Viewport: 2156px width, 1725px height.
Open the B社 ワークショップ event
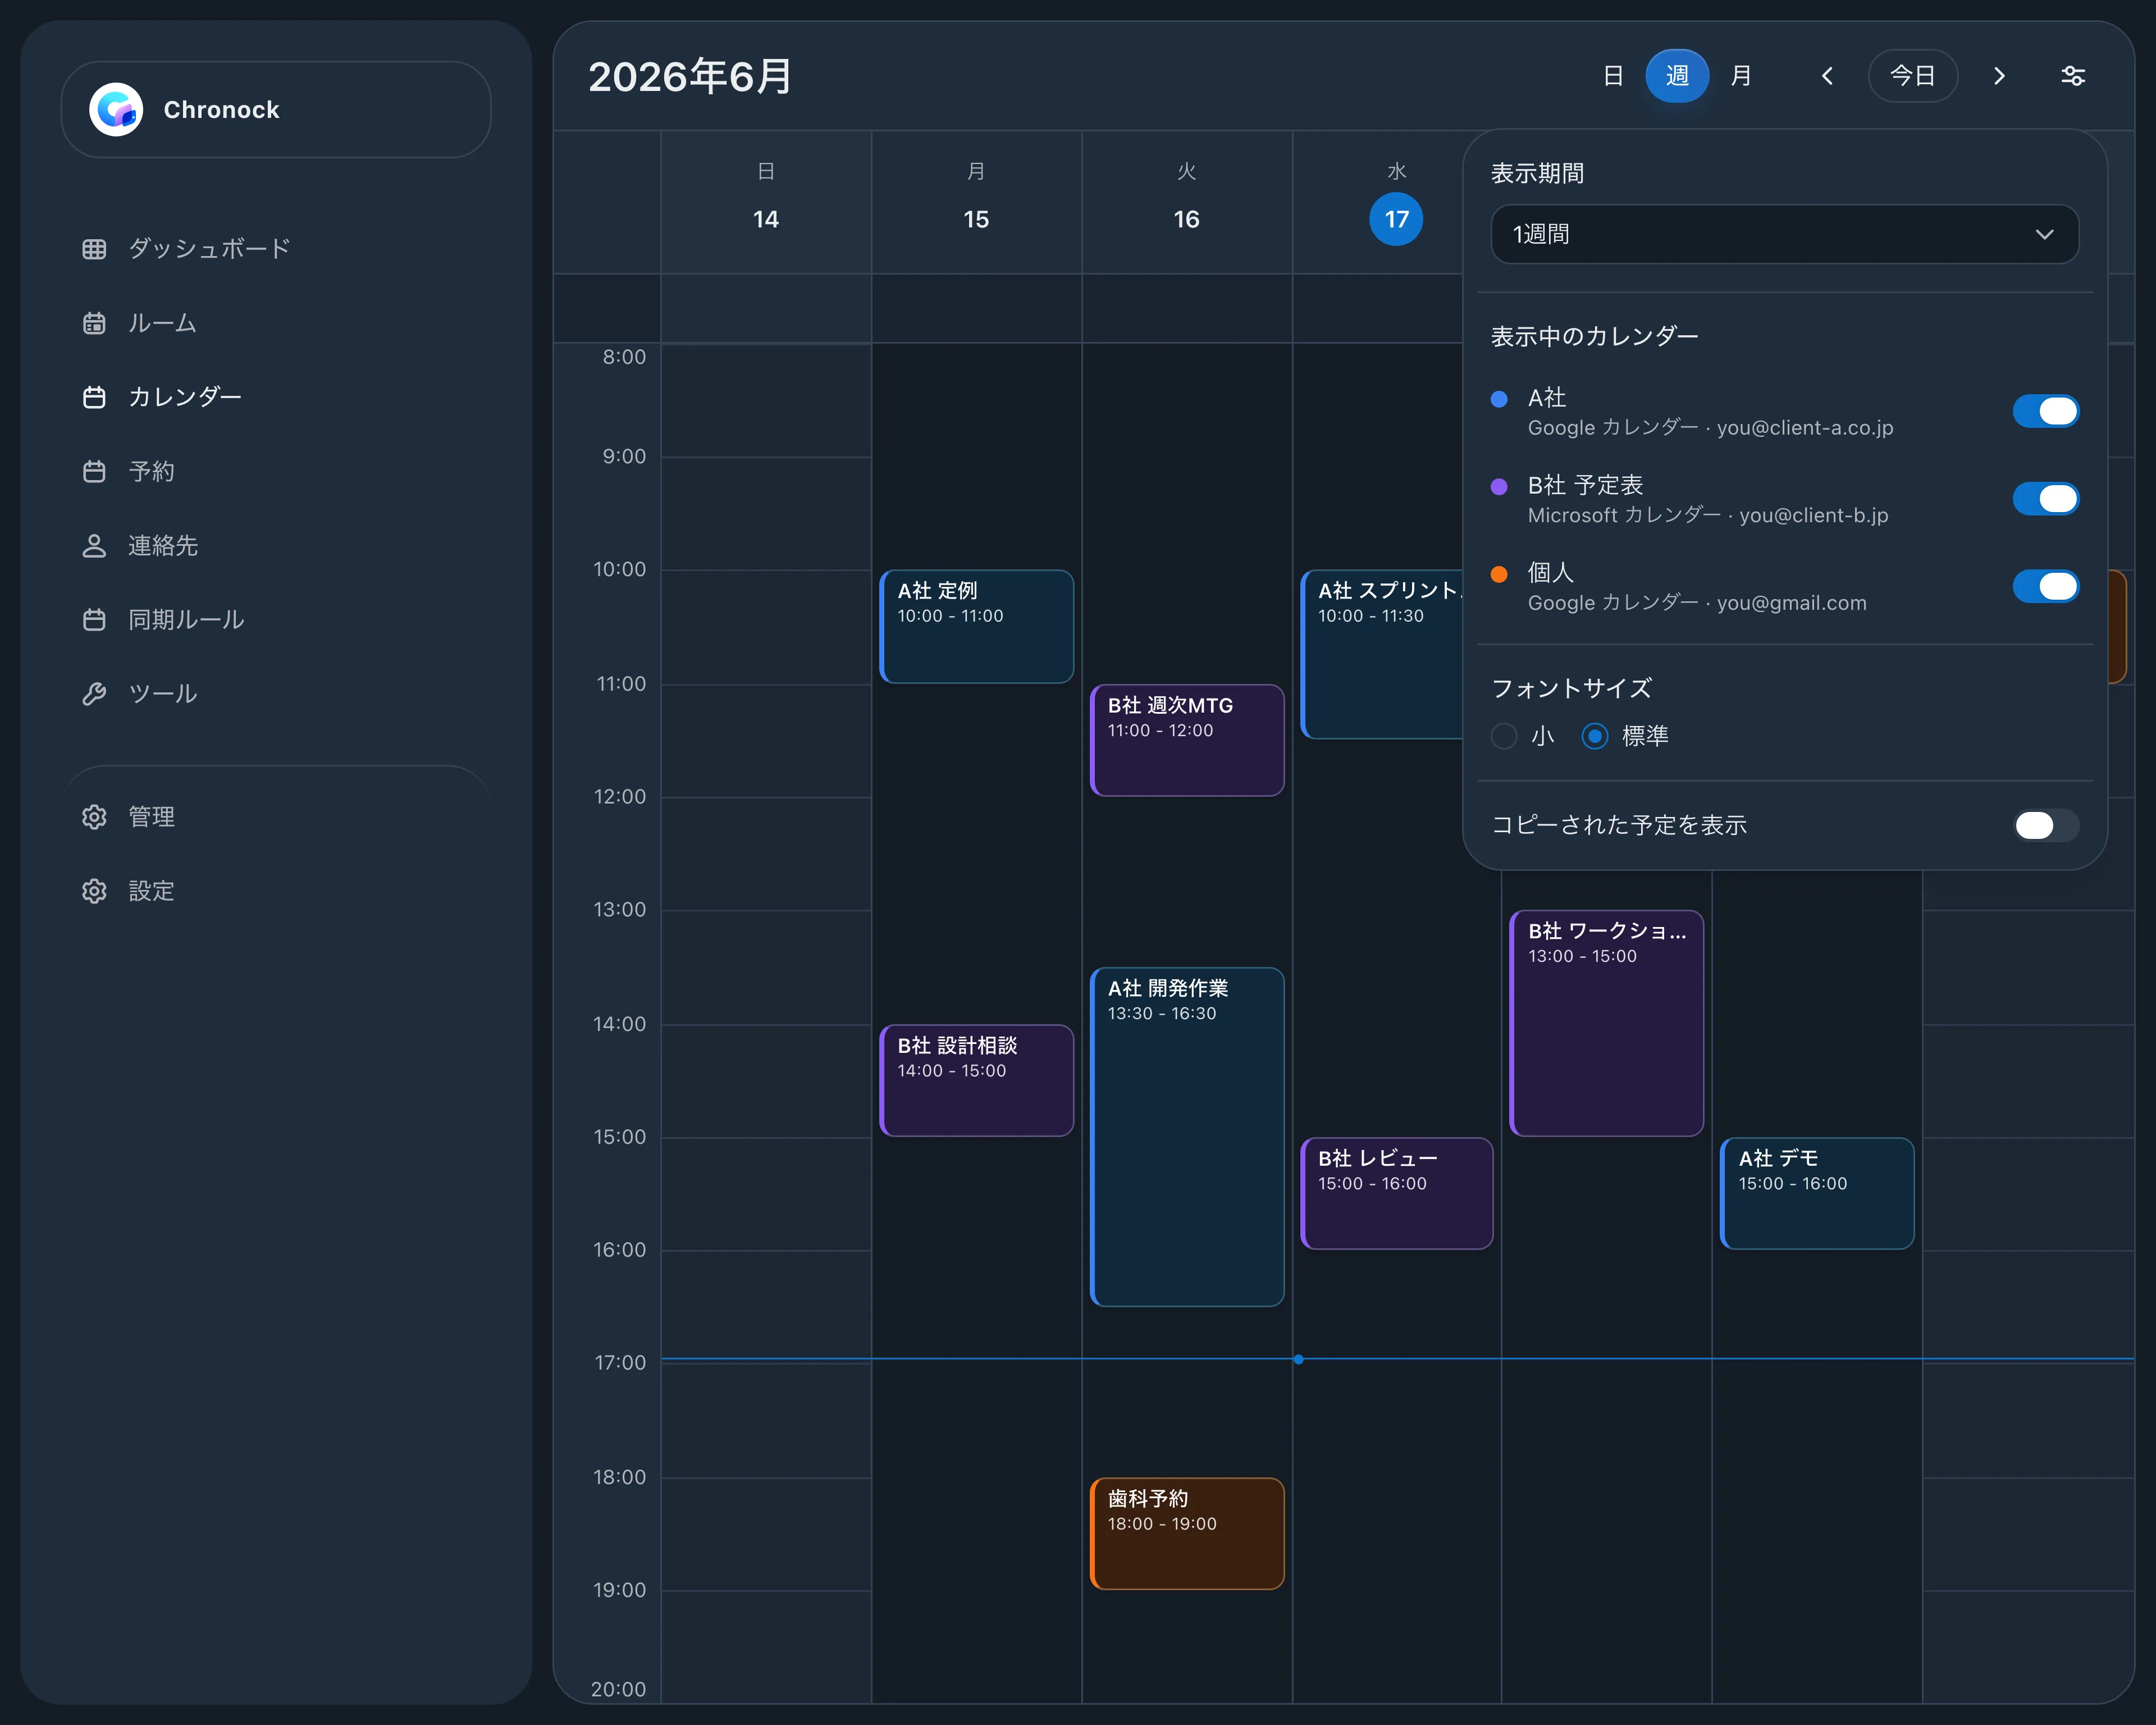[1607, 1023]
